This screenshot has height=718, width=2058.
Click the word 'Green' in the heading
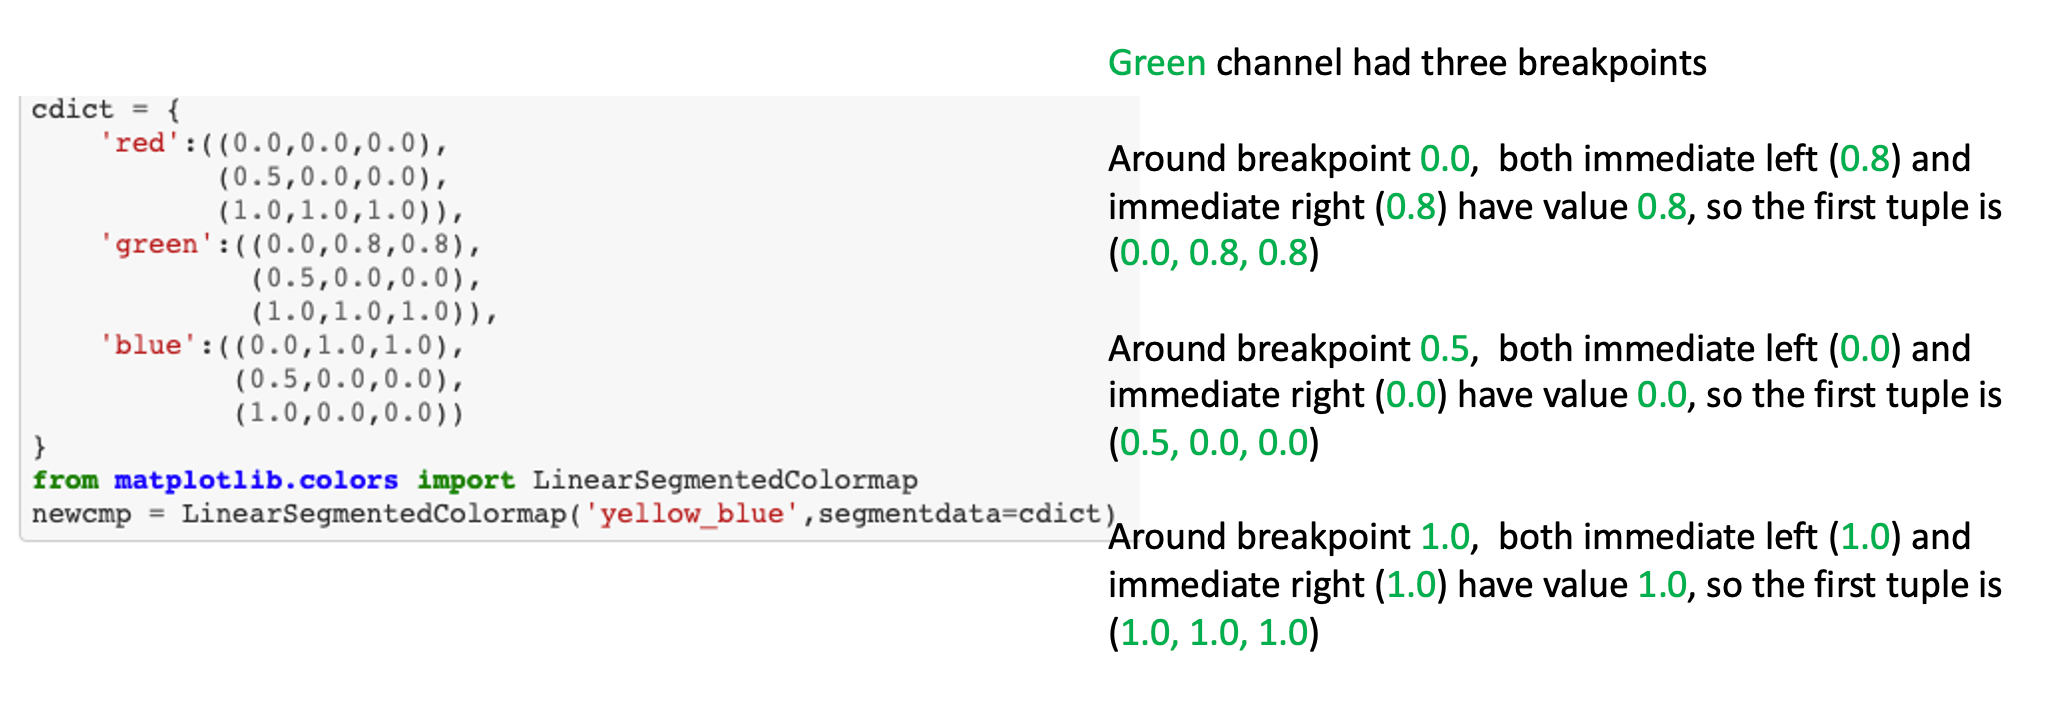coord(1156,63)
